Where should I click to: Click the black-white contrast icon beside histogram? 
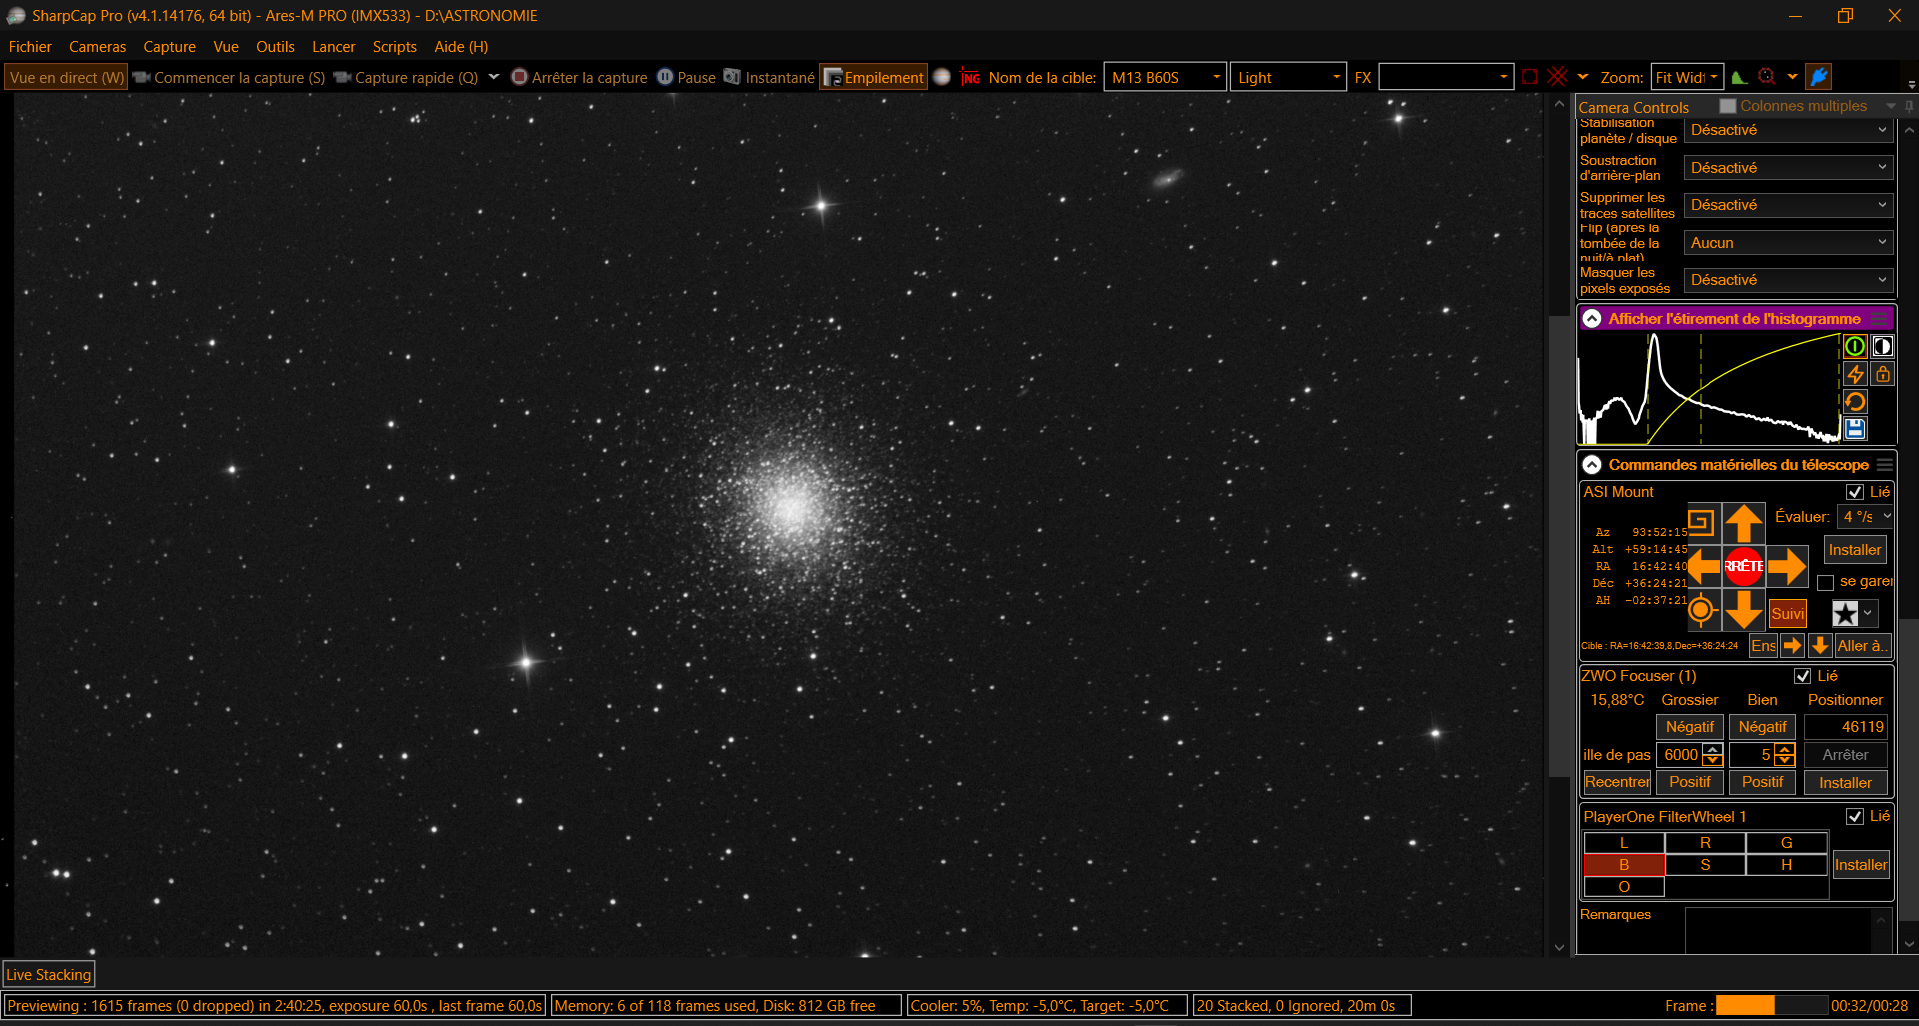[x=1883, y=346]
